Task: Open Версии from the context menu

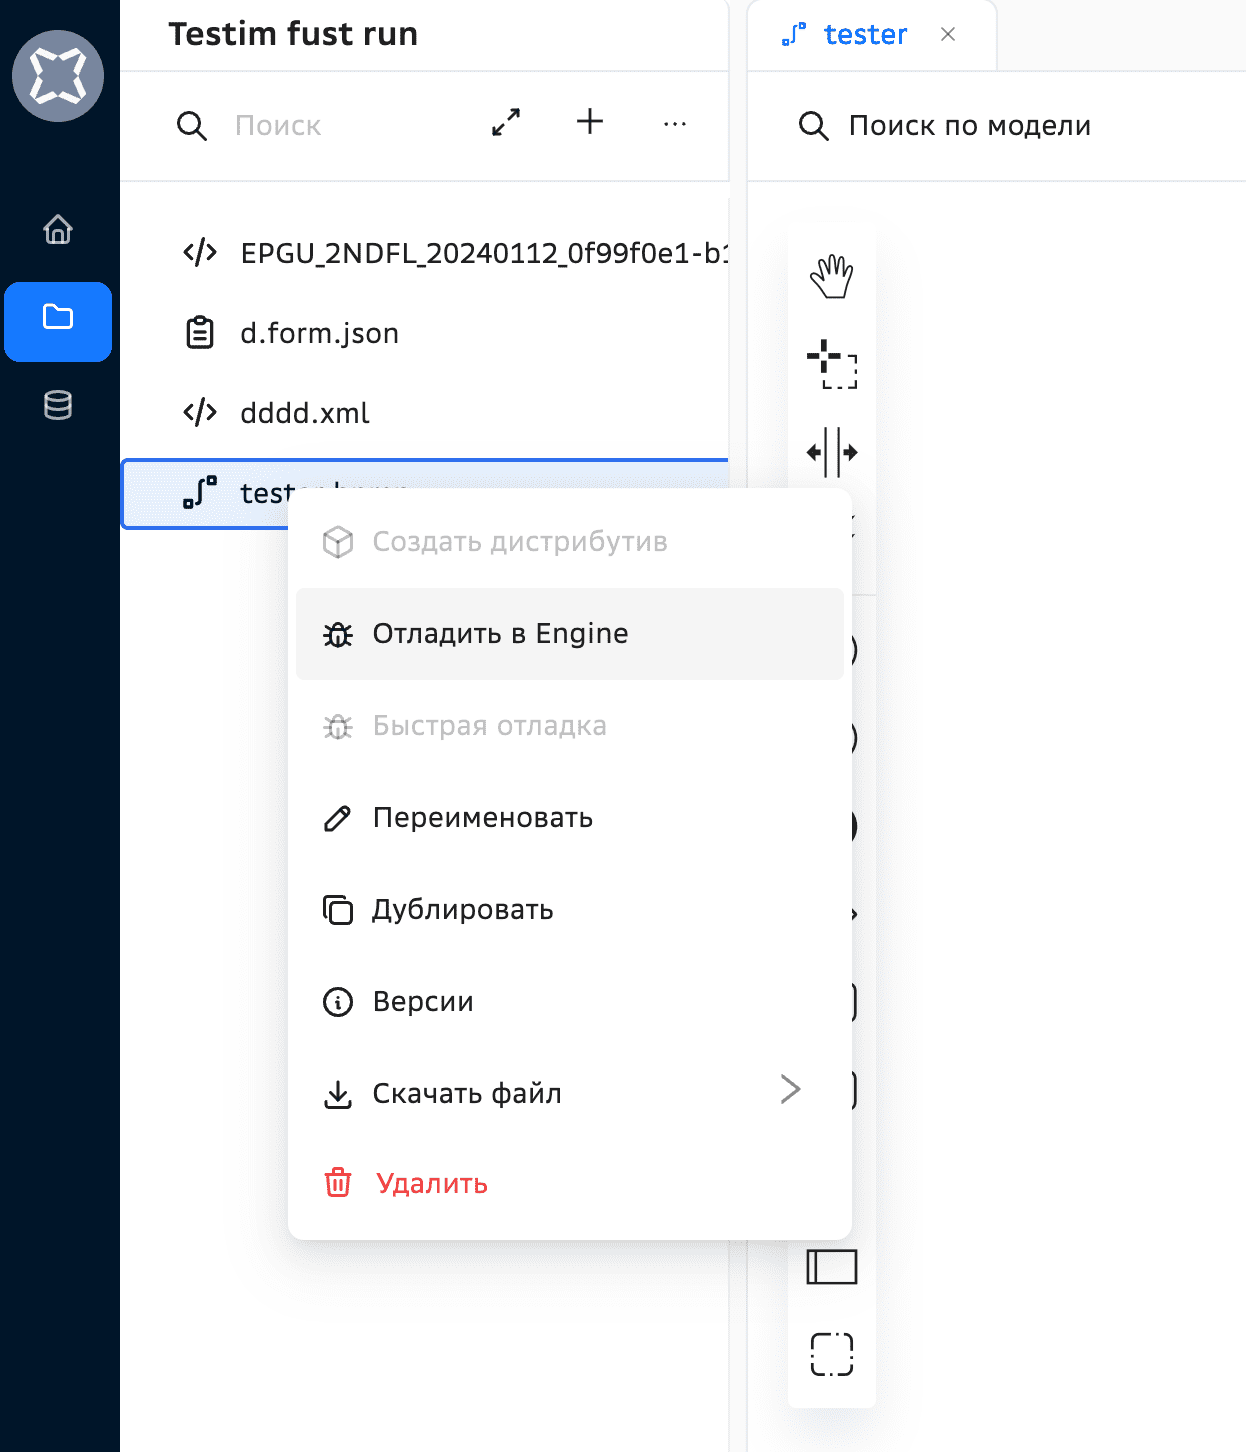Action: [422, 1002]
